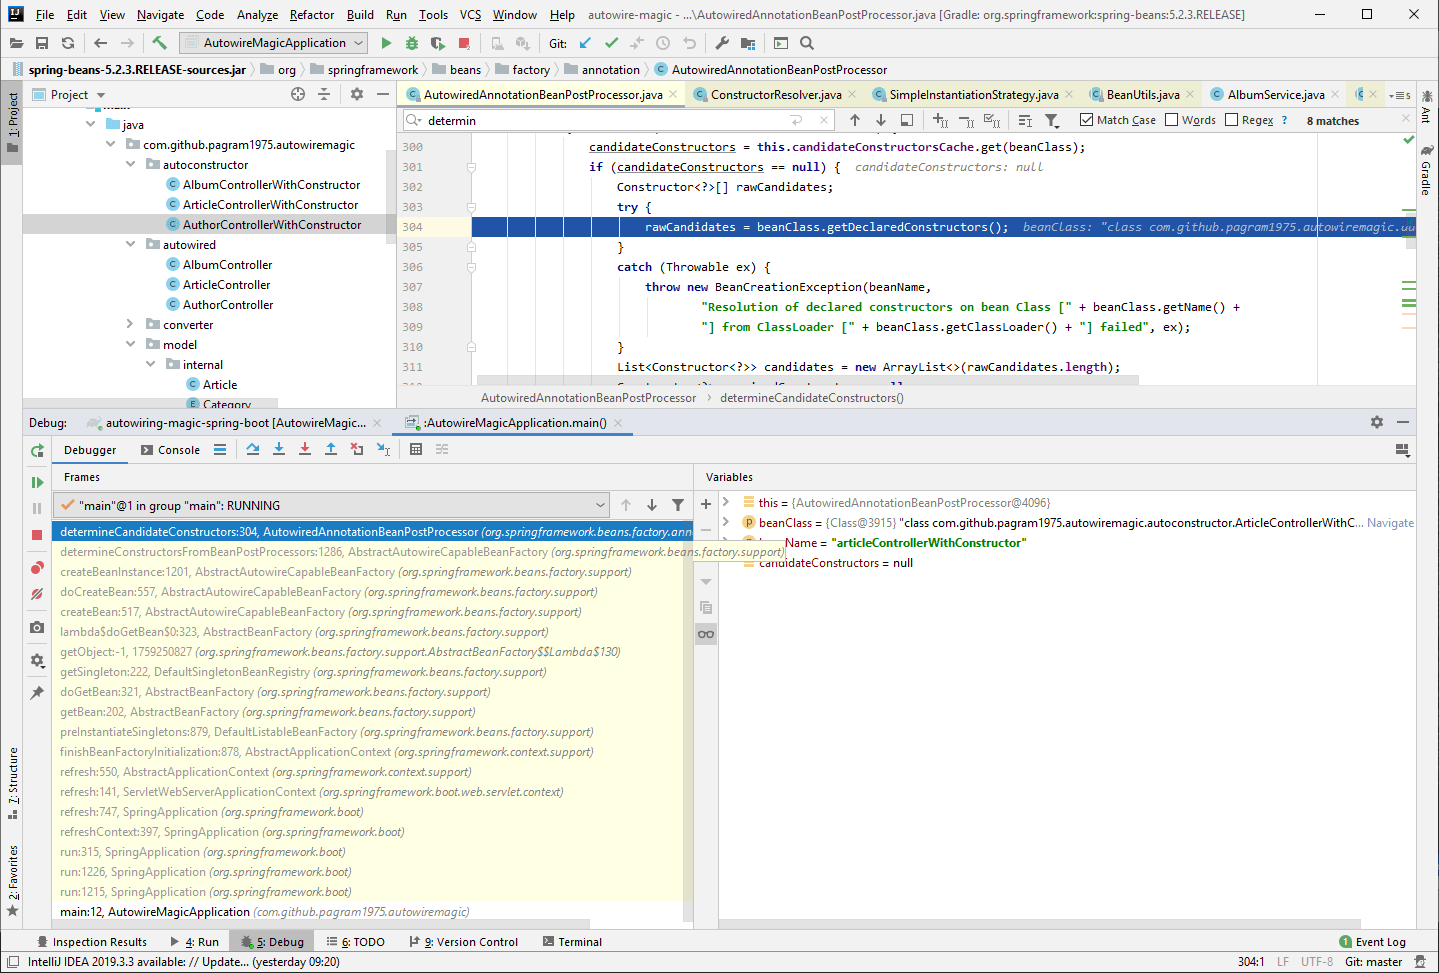Step over the current line
1439x973 pixels.
pos(252,449)
